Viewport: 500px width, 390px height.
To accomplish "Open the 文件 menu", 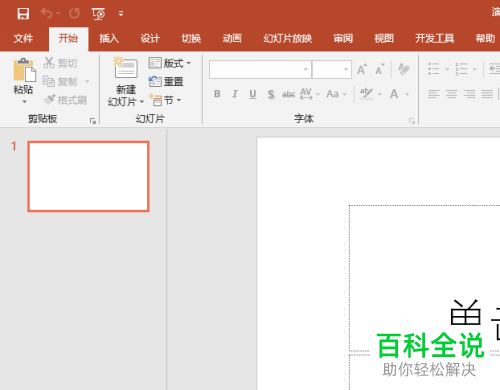I will click(23, 39).
